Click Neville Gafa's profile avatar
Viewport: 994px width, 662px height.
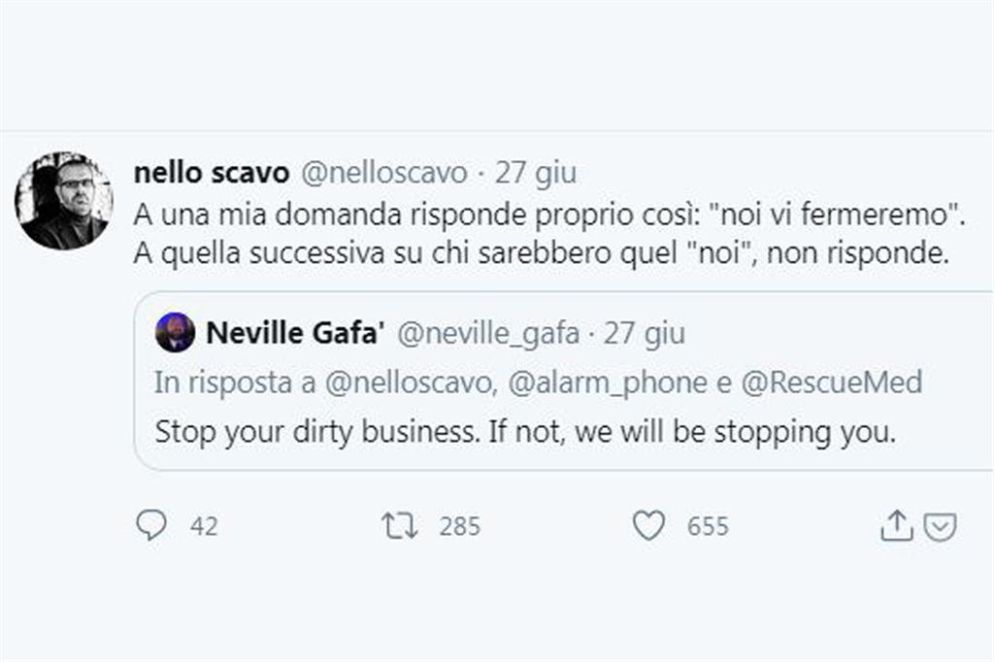coord(174,331)
